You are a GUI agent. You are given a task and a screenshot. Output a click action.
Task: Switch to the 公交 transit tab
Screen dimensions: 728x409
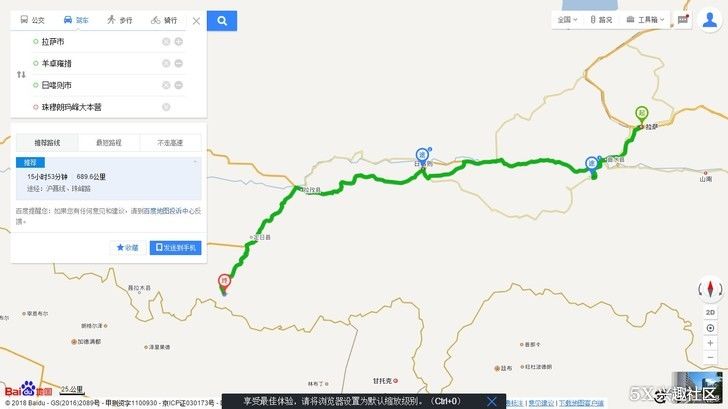[x=32, y=20]
